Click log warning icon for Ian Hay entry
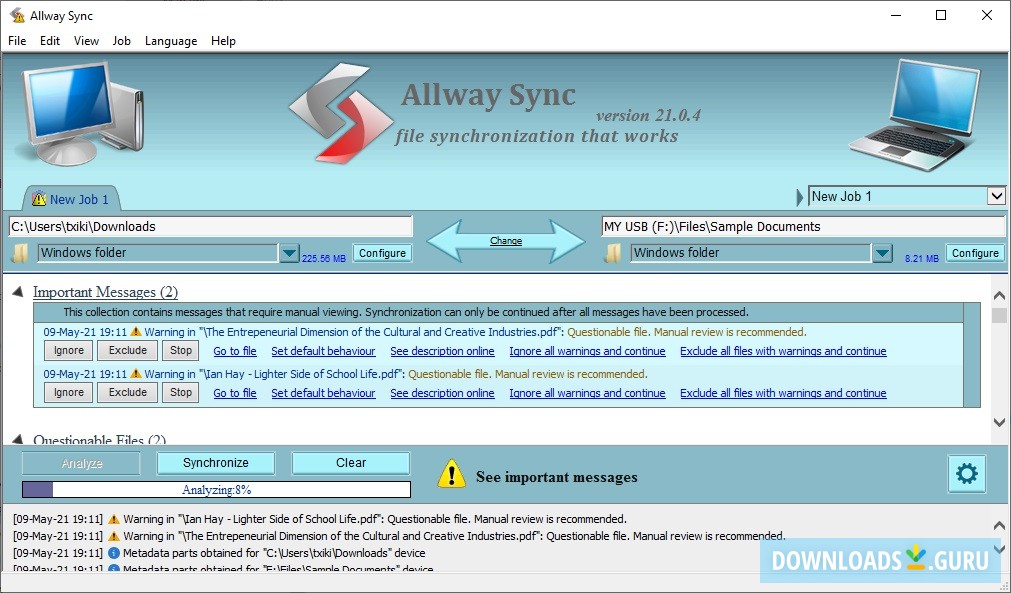Viewport: 1011px width, 593px height. pos(114,519)
